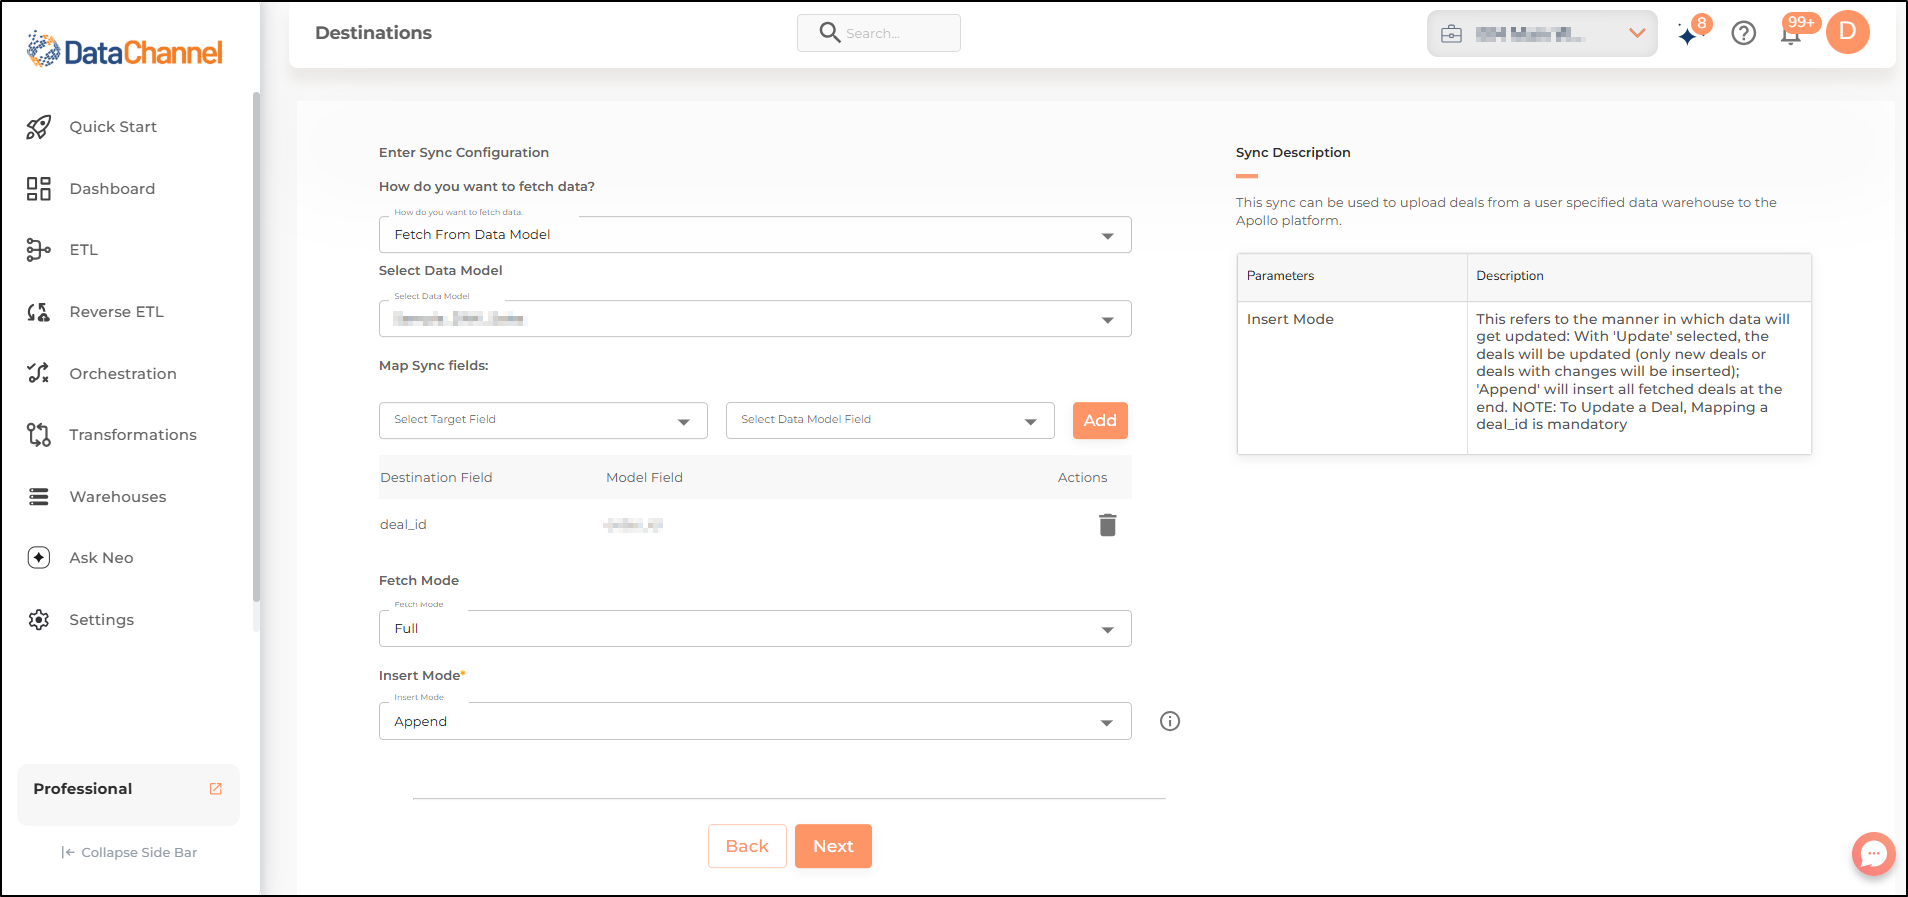The width and height of the screenshot is (1908, 897).
Task: Open the Select Data Model dropdown
Action: point(755,319)
